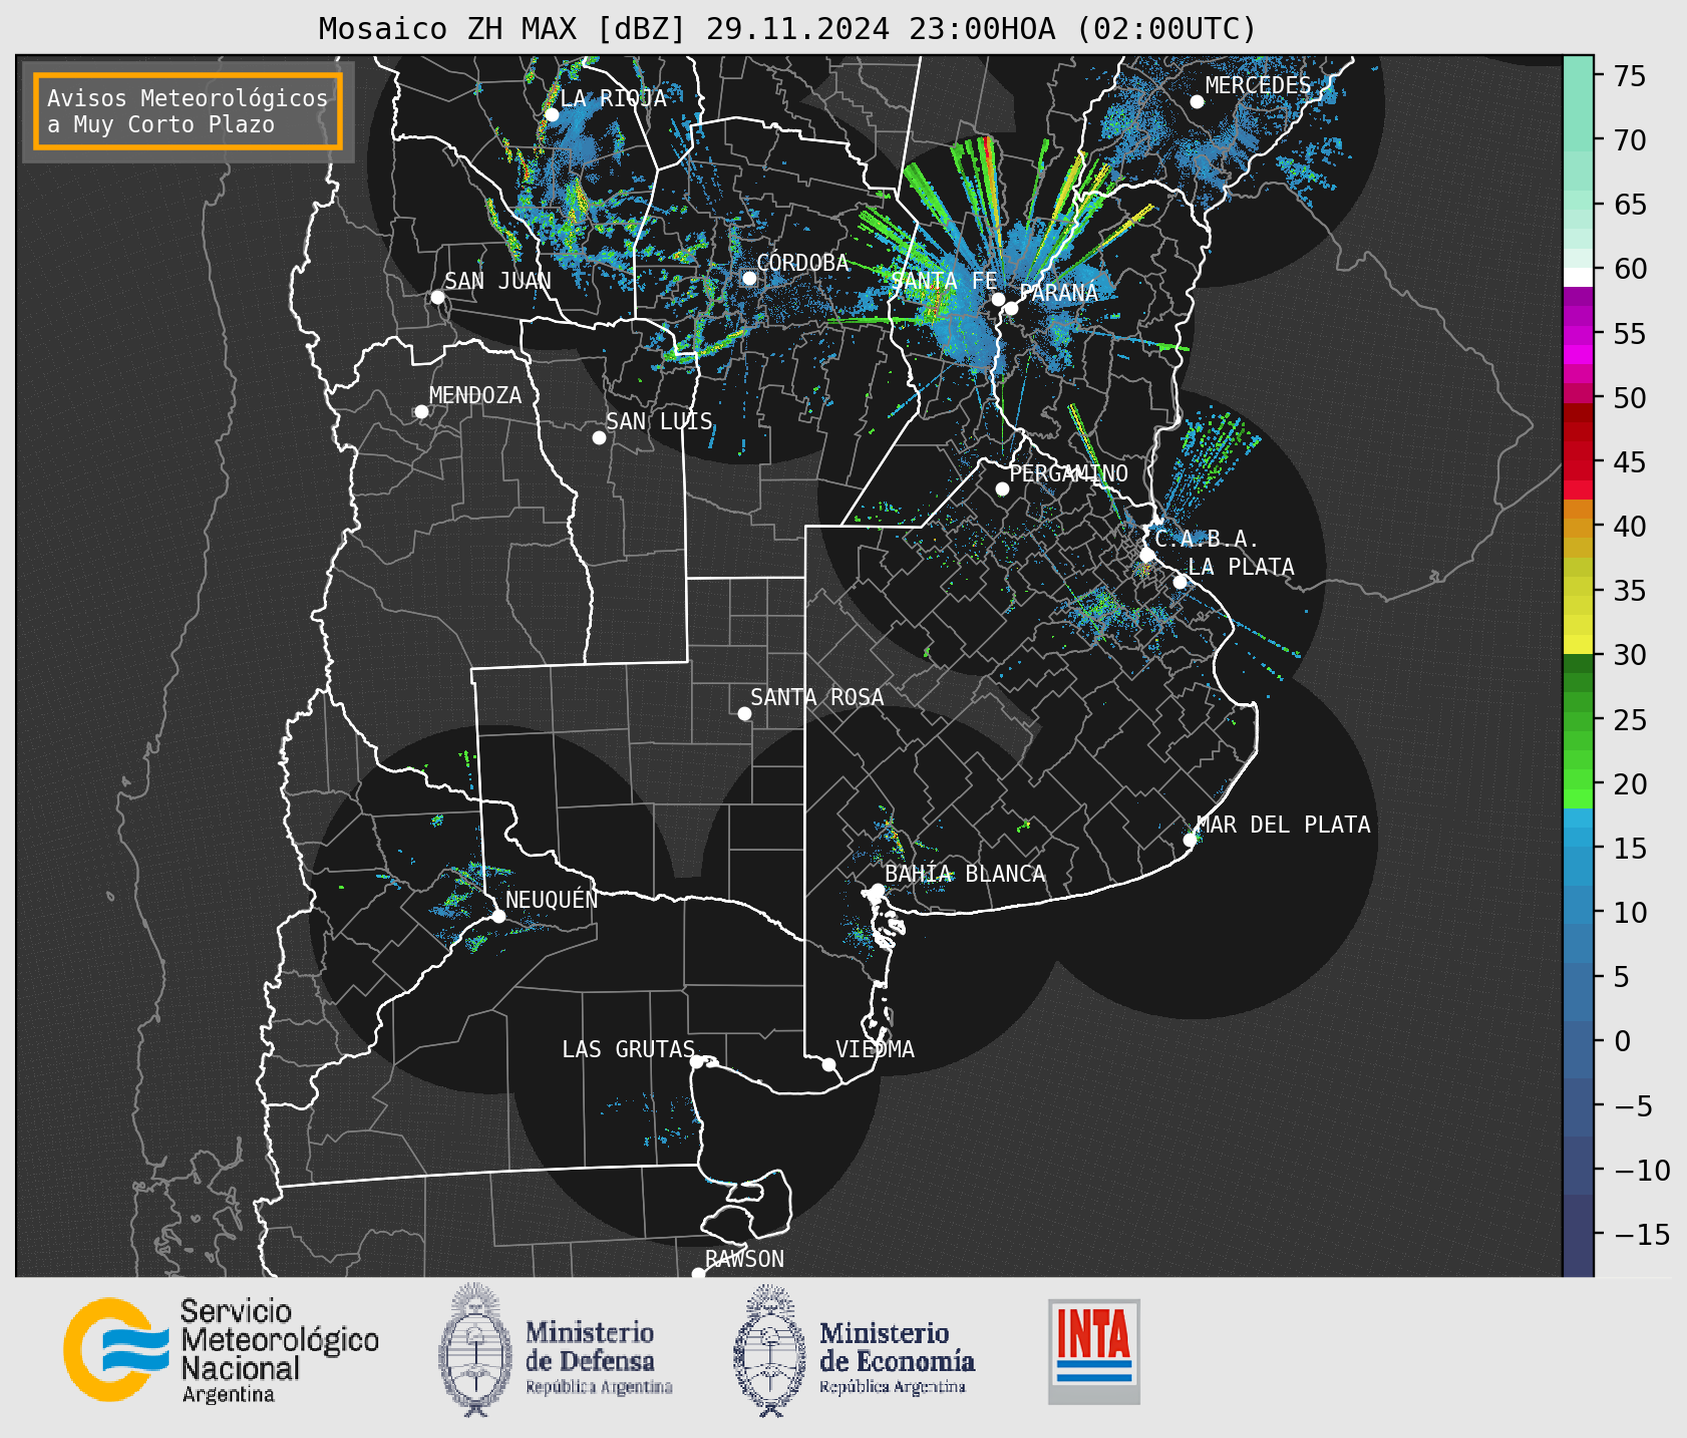
Task: Click the "Servicio Meteorológico Nacional" text
Action: click(x=280, y=1339)
